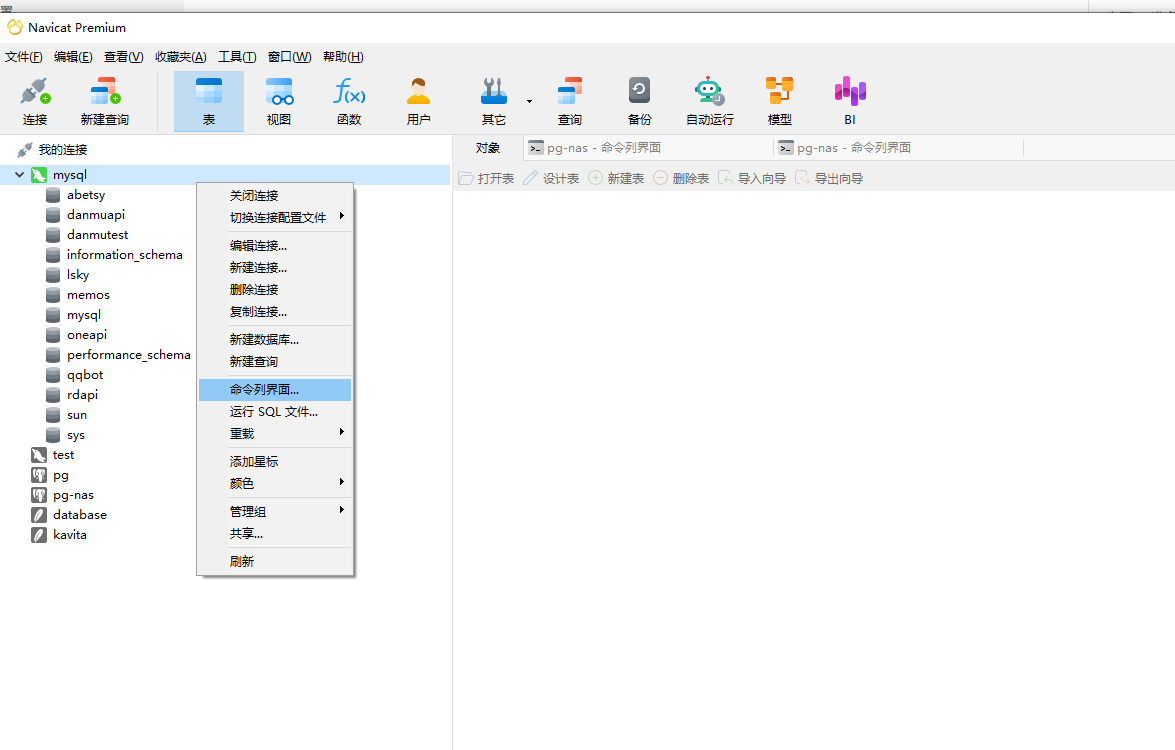The width and height of the screenshot is (1175, 750).
Task: Open the BI toolbar icon
Action: pyautogui.click(x=849, y=100)
